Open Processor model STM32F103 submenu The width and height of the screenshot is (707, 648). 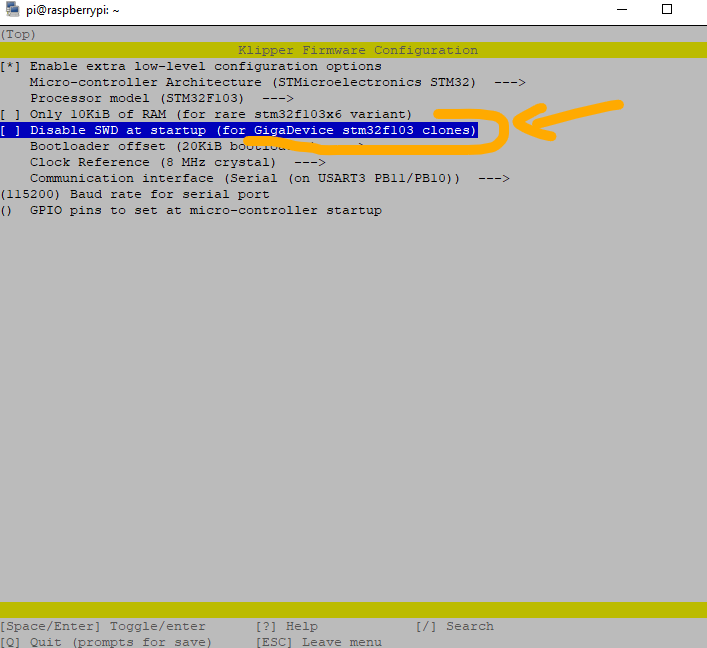coord(161,98)
